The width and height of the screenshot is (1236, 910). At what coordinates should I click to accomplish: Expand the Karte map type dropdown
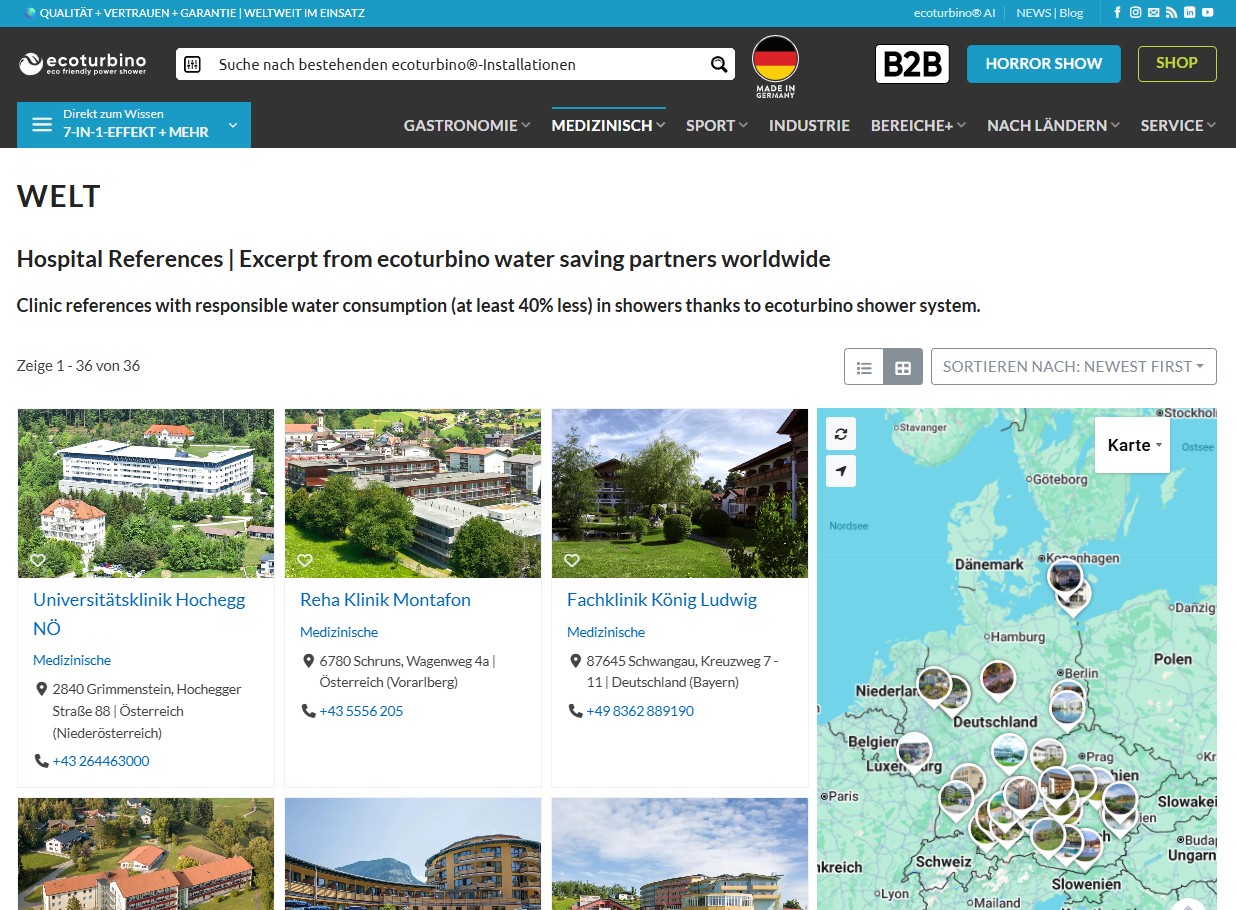1133,445
